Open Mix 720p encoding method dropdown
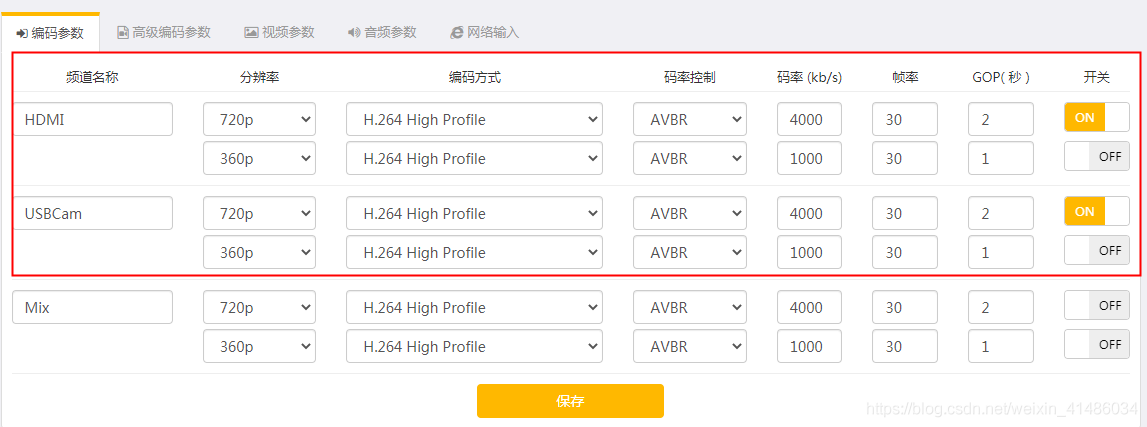The width and height of the screenshot is (1147, 427). tap(474, 308)
